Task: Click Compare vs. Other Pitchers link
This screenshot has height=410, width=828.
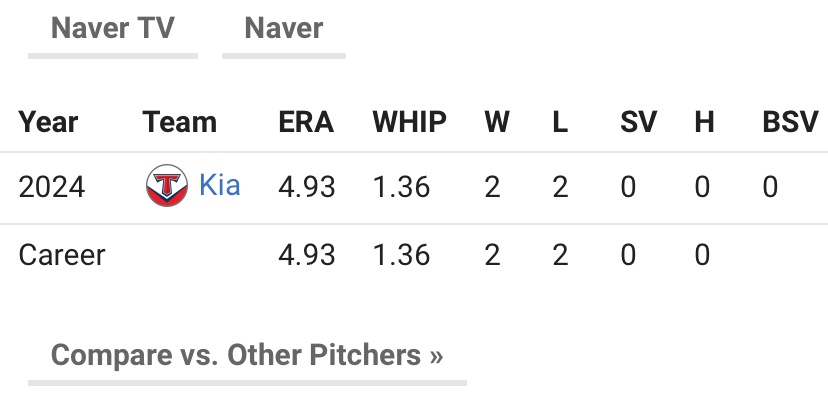Action: (x=247, y=355)
